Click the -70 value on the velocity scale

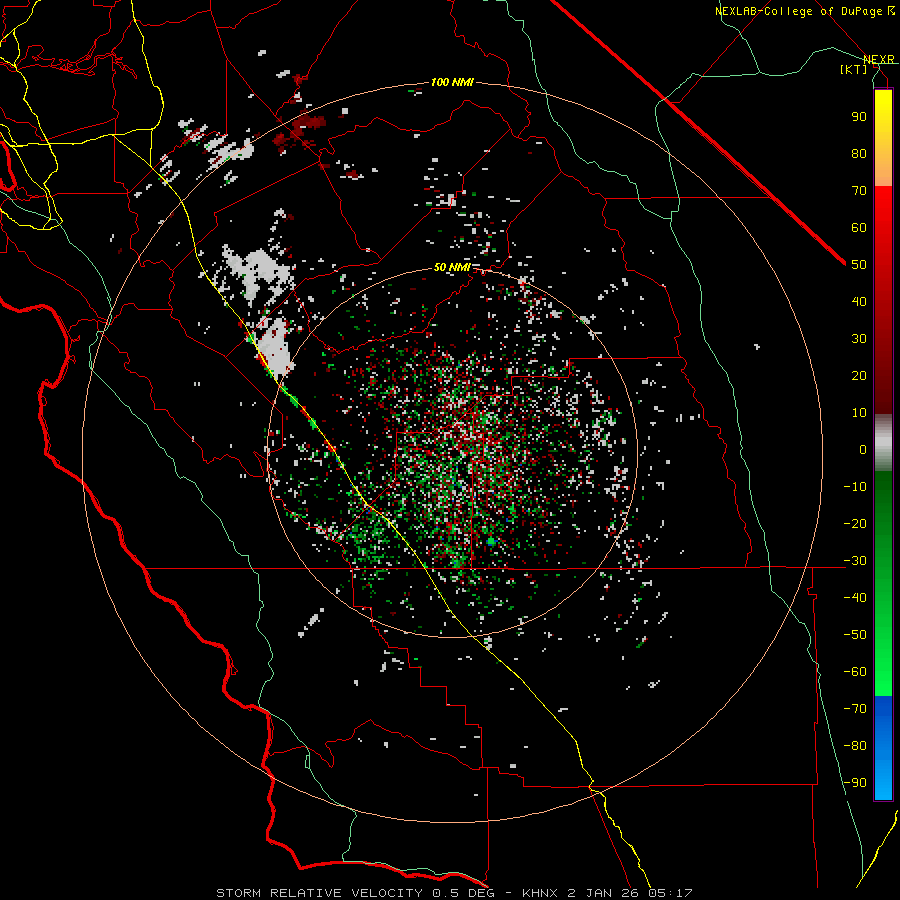point(855,709)
